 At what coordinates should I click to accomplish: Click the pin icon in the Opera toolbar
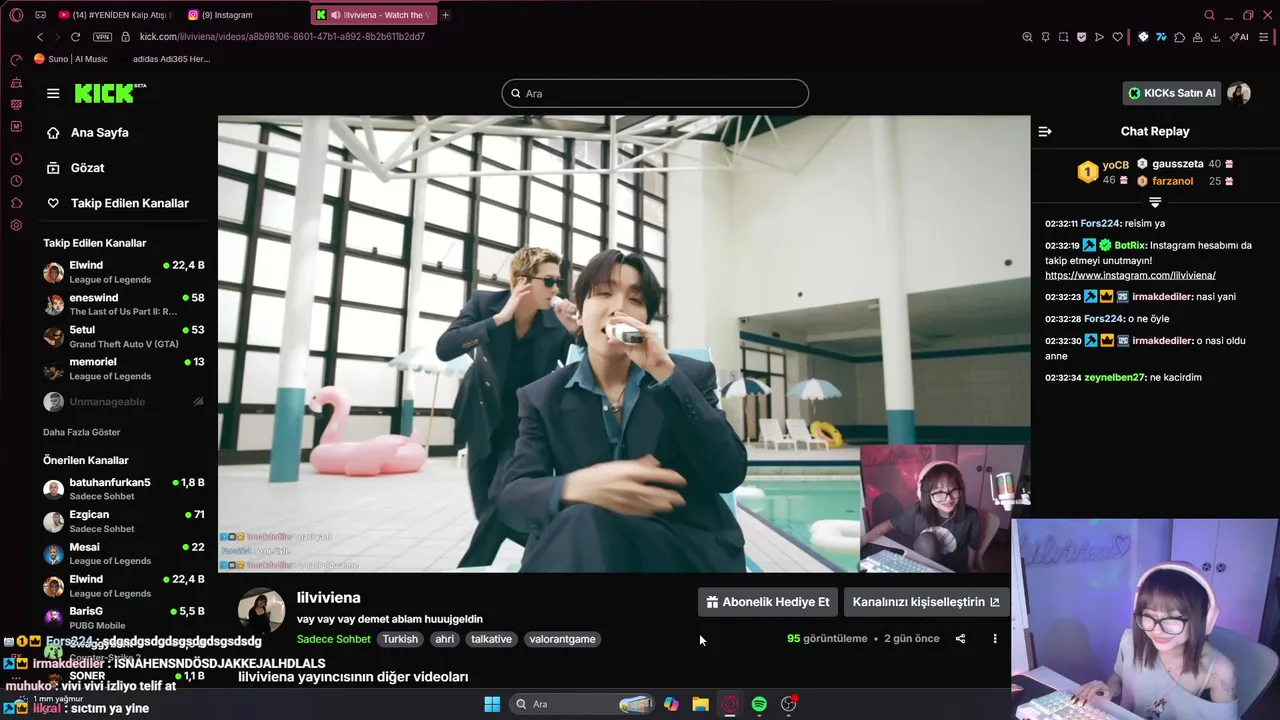click(1045, 37)
